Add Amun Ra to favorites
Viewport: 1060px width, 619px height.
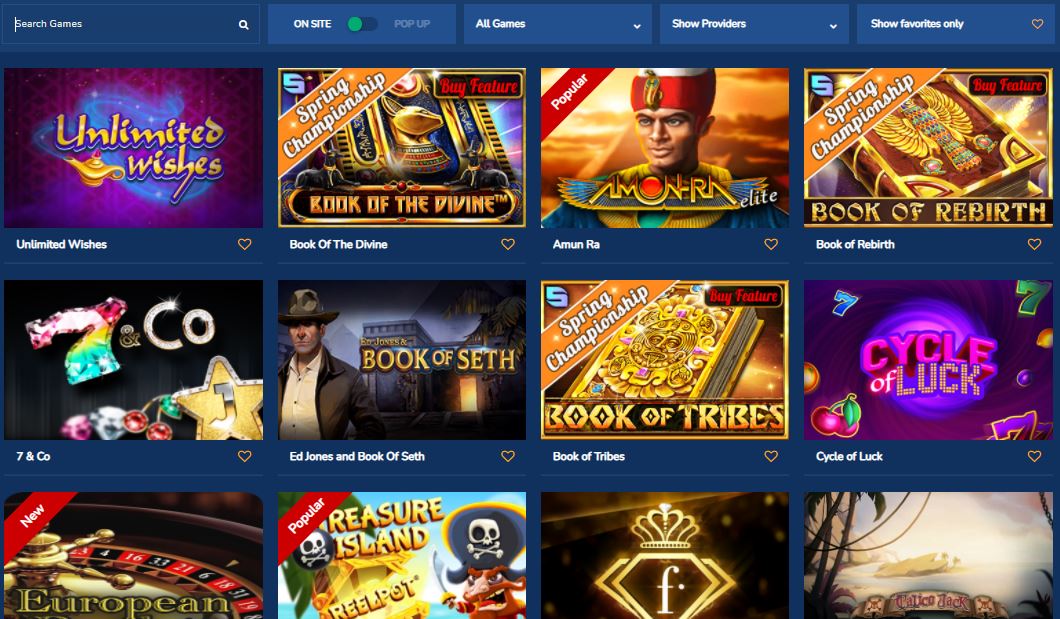(771, 244)
